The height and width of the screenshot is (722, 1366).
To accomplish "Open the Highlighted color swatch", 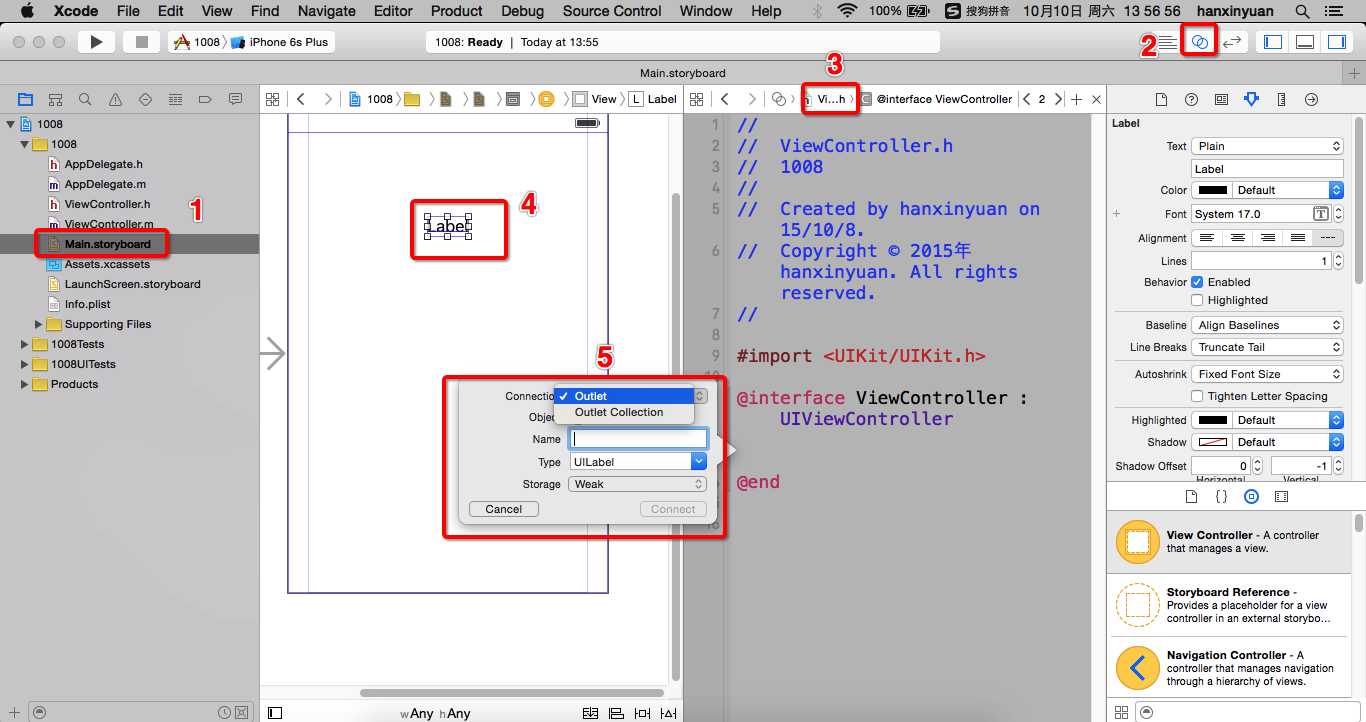I will pyautogui.click(x=1213, y=420).
